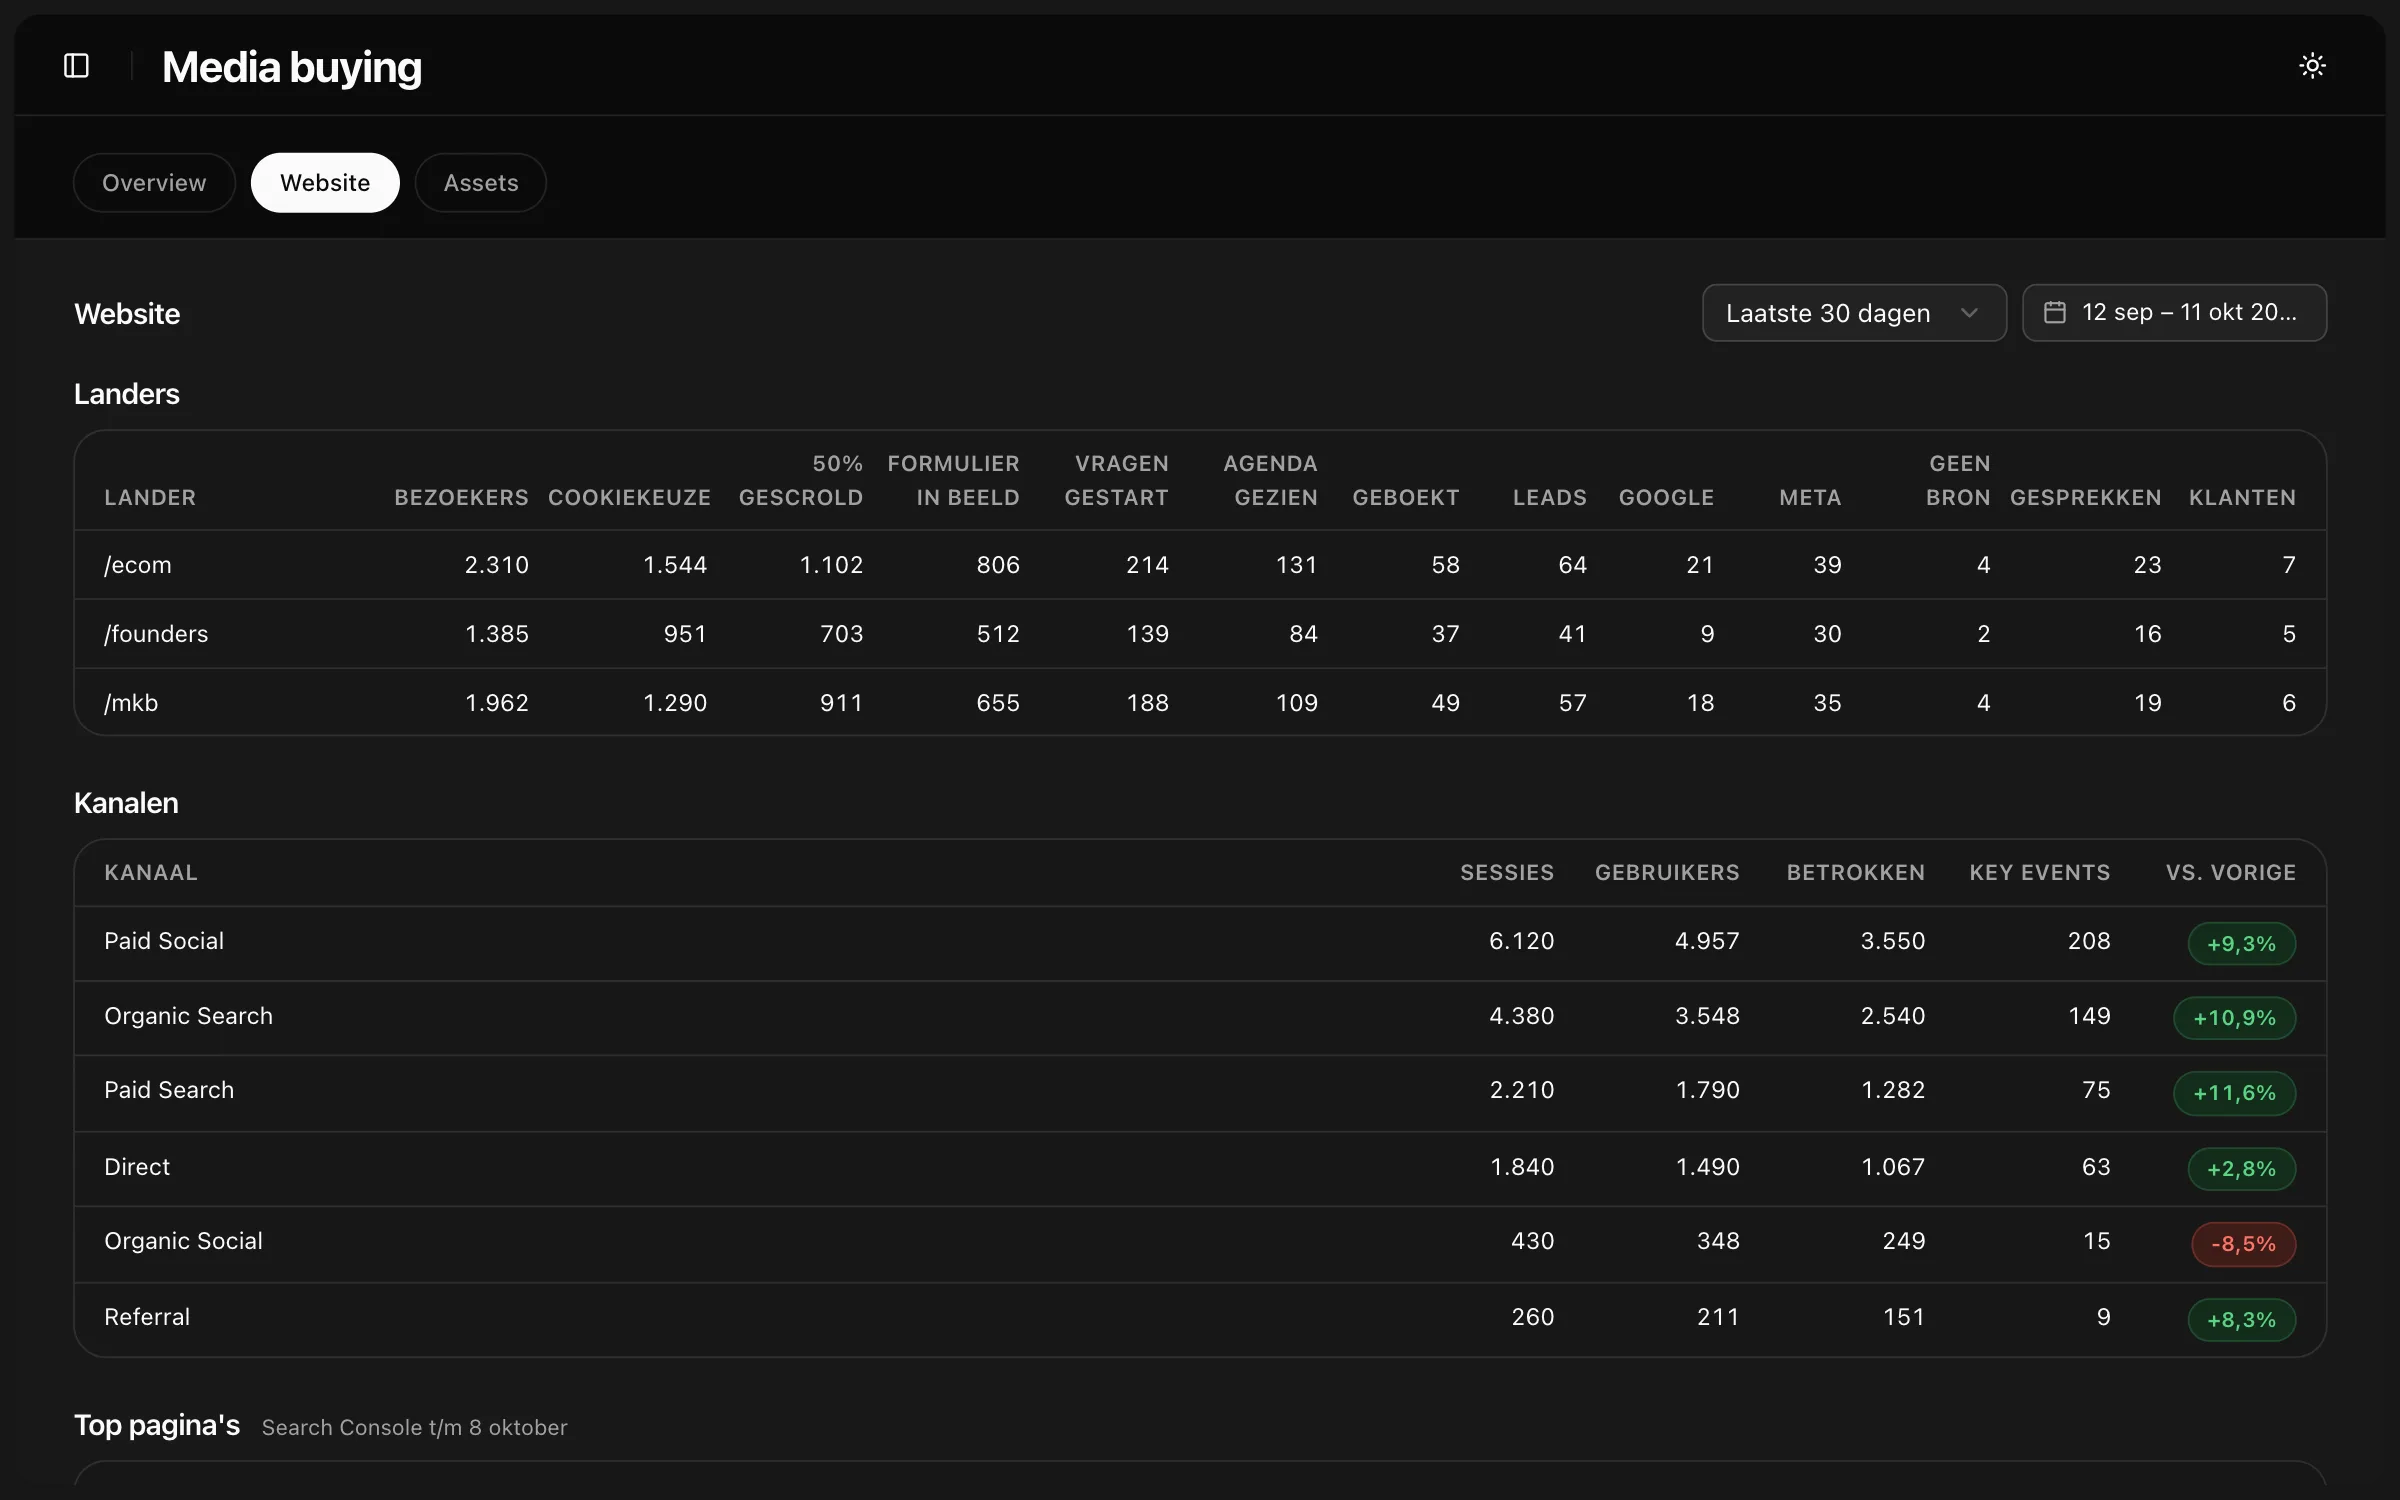The height and width of the screenshot is (1500, 2400).
Task: Select the Website tab
Action: pos(325,183)
